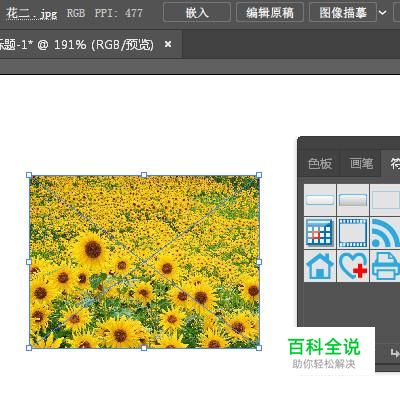Switch to the 色板 tab
The width and height of the screenshot is (400, 400).
319,164
